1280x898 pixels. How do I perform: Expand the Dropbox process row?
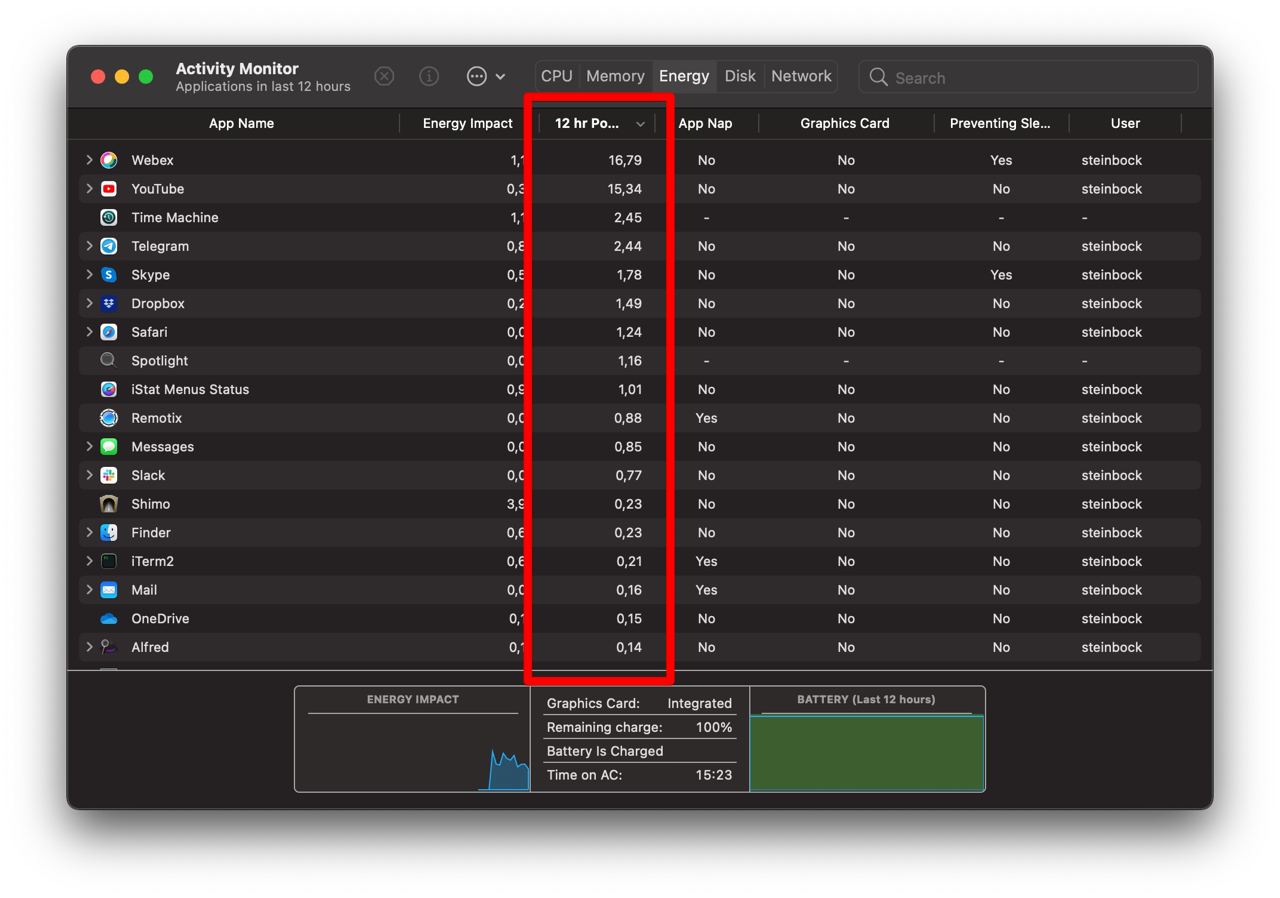click(x=89, y=303)
